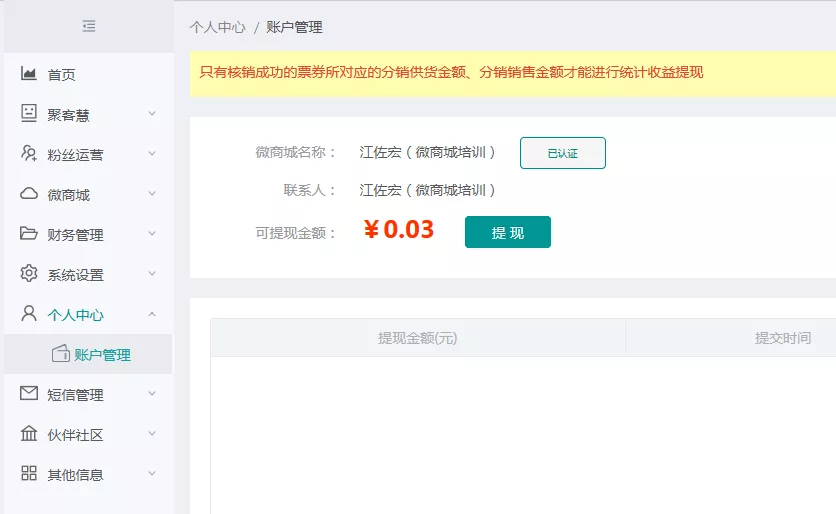Viewport: 836px width, 514px height.
Task: Click the 提现金额(元) column header
Action: tap(417, 338)
